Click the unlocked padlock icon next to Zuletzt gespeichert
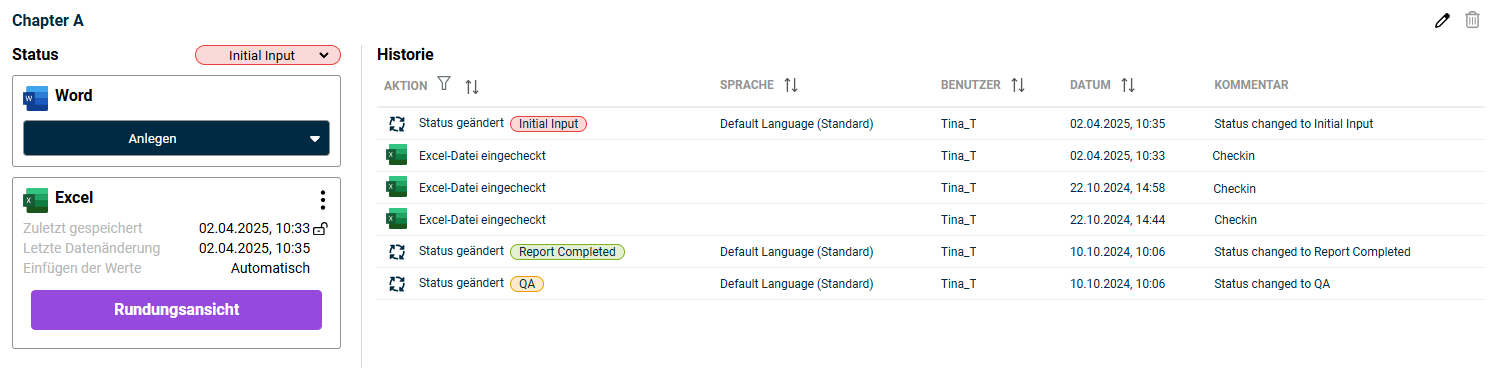Image resolution: width=1495 pixels, height=368 pixels. coord(320,229)
